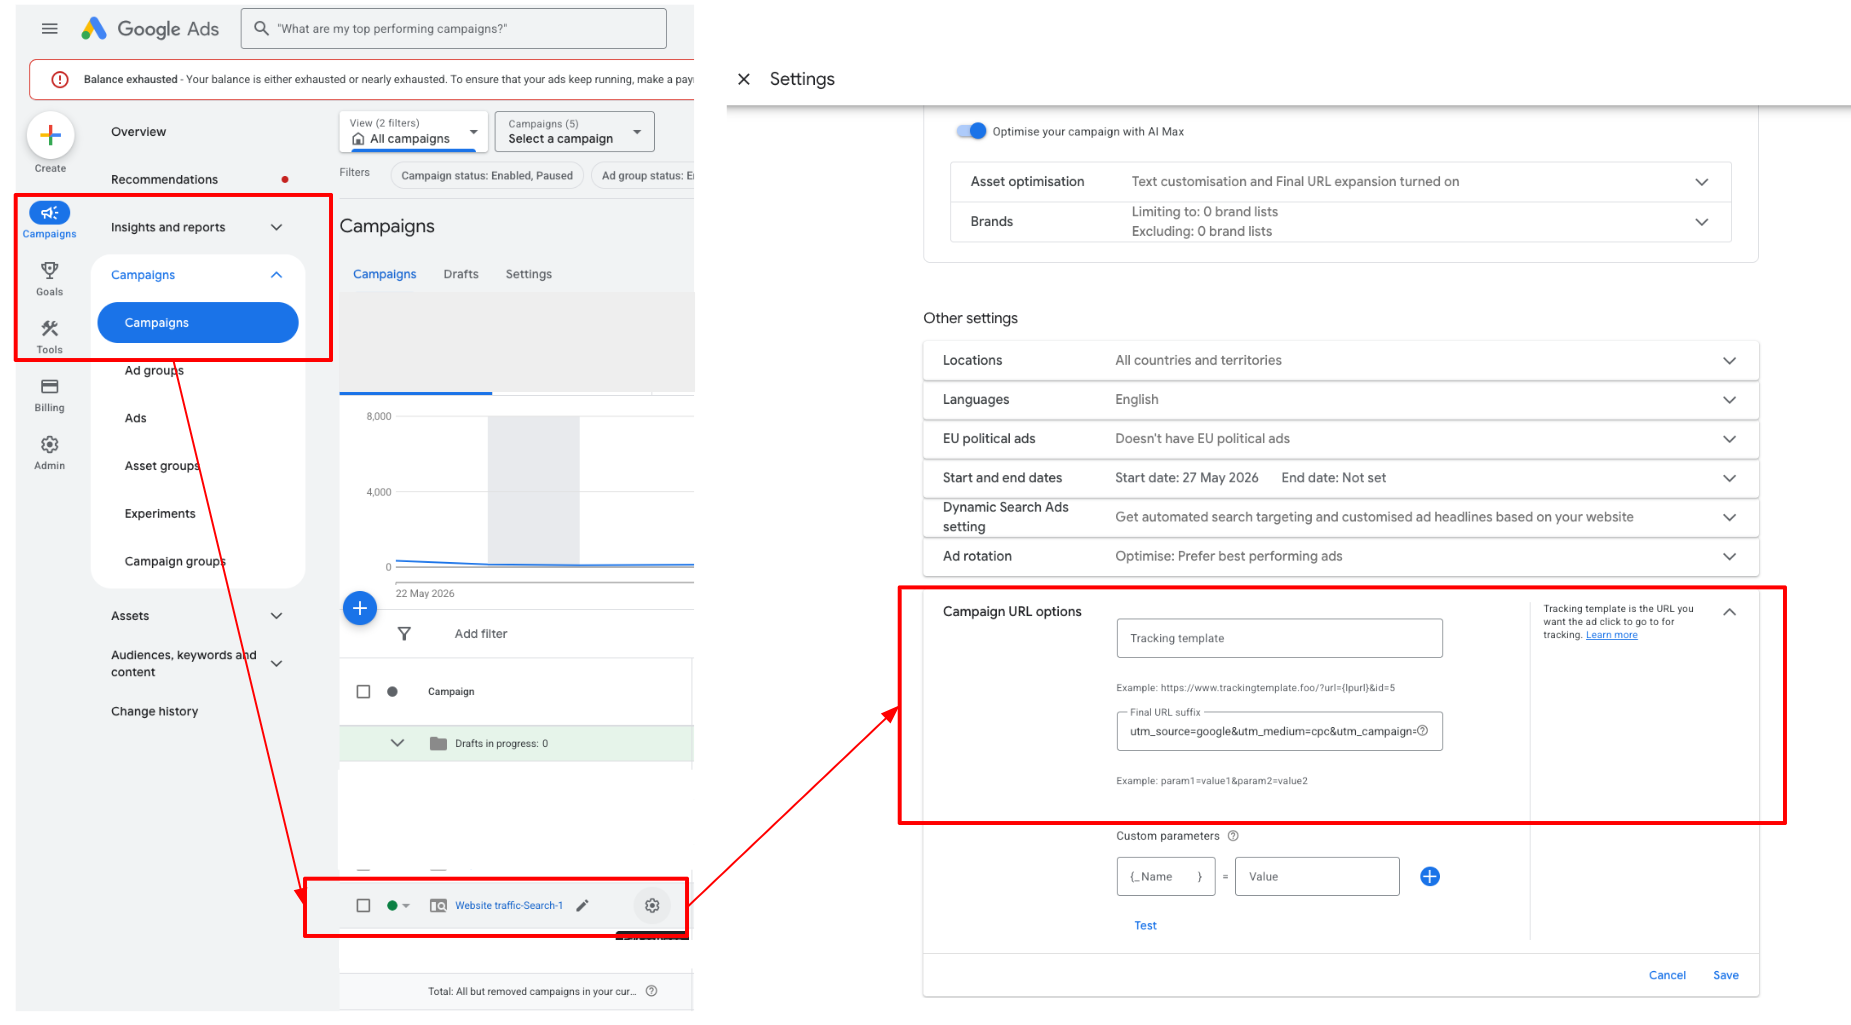
Task: Select the Campaigns tab under heading
Action: pos(385,274)
